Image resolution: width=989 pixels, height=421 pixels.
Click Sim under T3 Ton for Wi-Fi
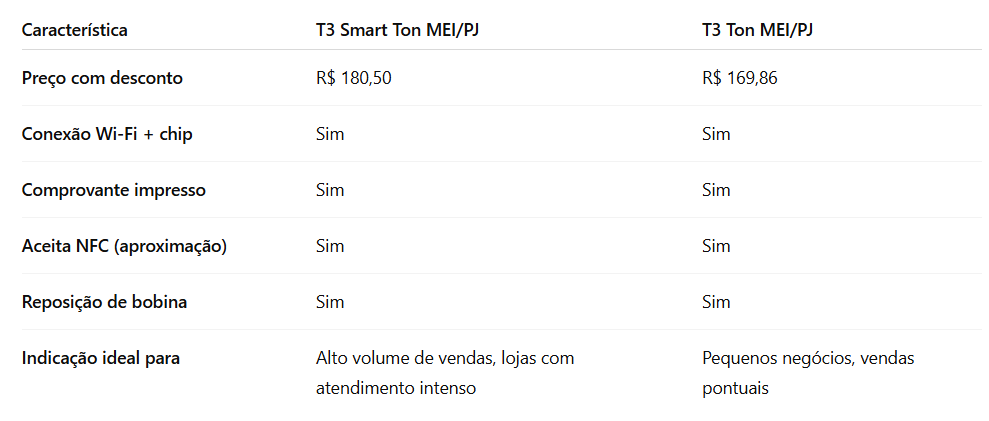pyautogui.click(x=717, y=134)
